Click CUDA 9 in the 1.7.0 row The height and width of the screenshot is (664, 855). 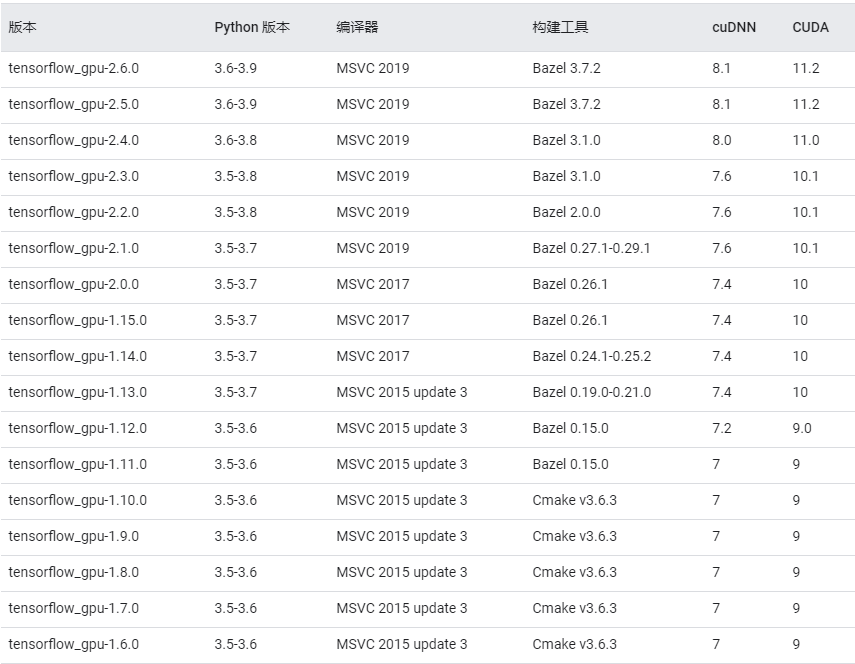(796, 608)
